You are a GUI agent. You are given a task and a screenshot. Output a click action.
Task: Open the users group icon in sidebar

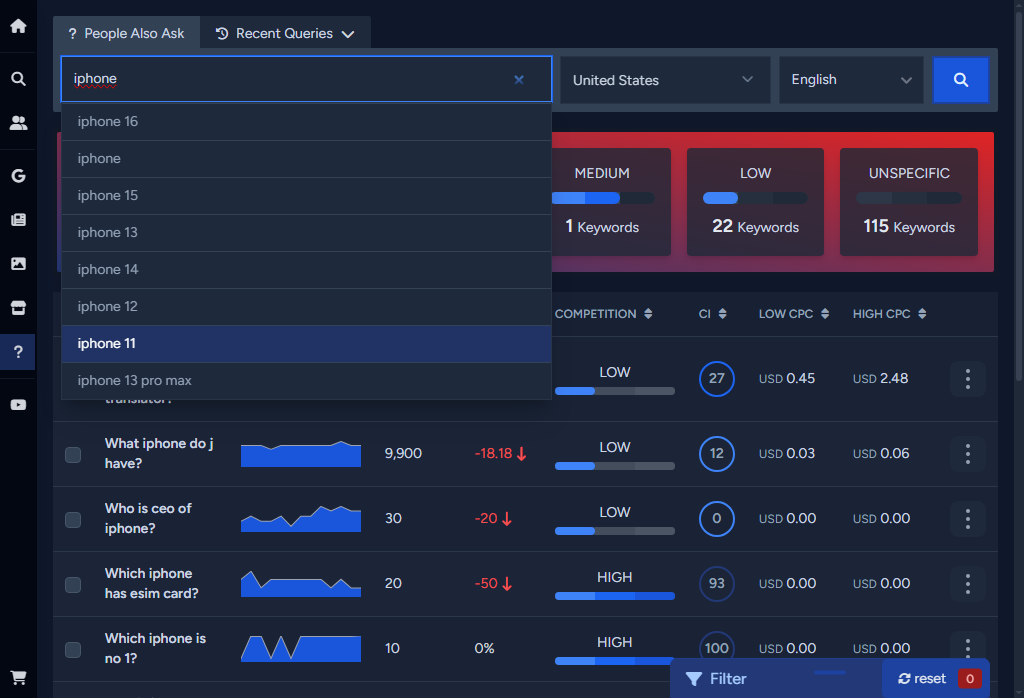(18, 123)
